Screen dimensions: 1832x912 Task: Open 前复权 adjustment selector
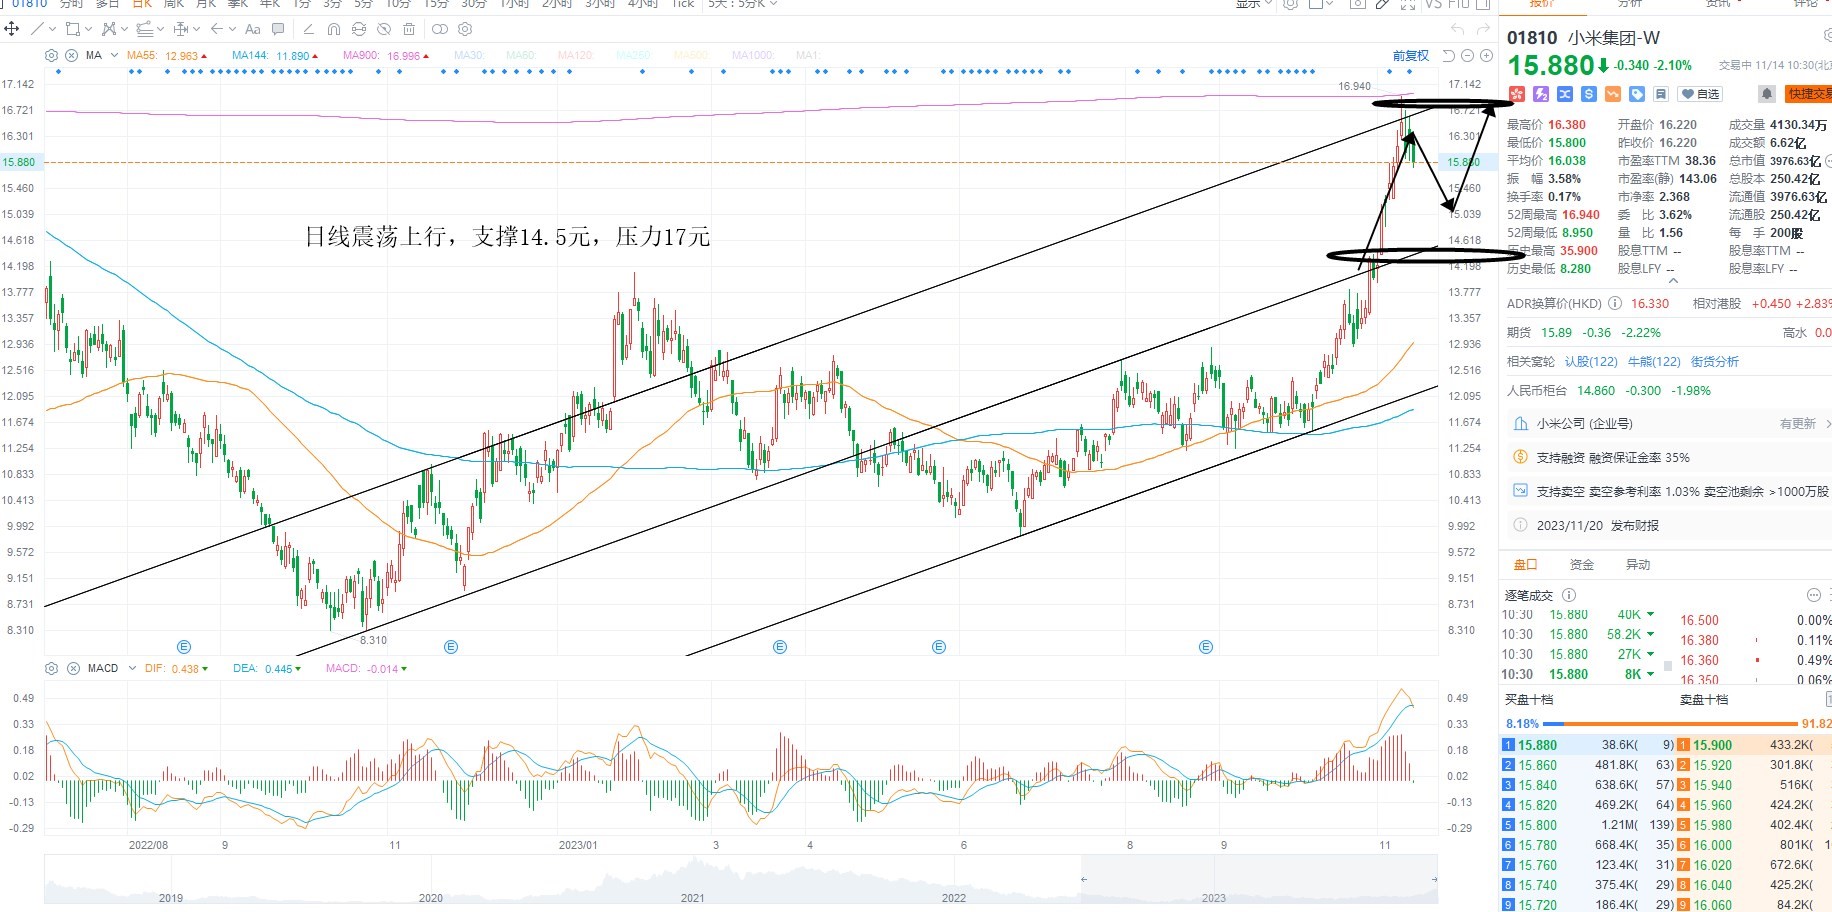1410,56
